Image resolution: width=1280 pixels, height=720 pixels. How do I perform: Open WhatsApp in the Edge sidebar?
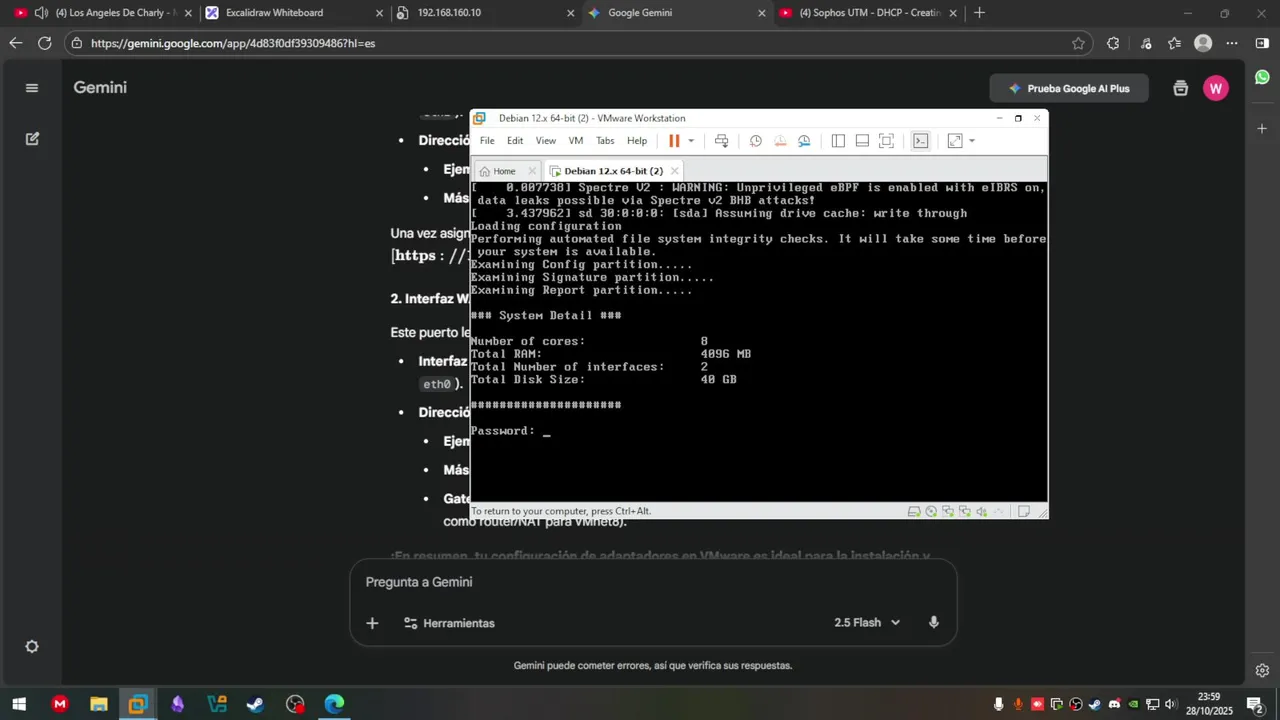1262,77
